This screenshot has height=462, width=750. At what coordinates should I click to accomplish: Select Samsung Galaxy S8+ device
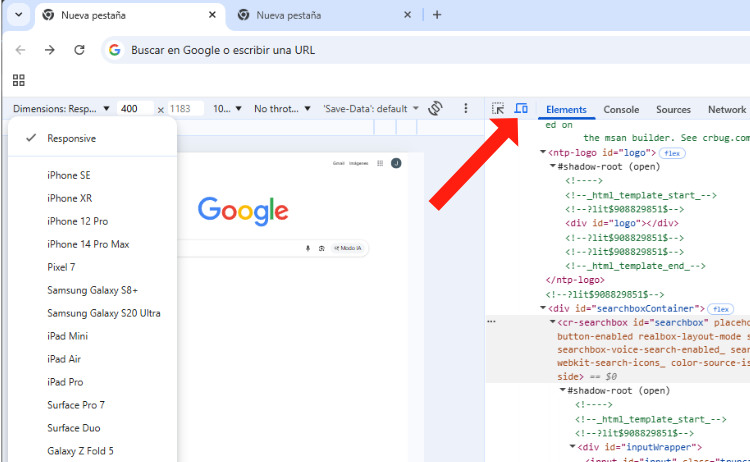tap(93, 290)
